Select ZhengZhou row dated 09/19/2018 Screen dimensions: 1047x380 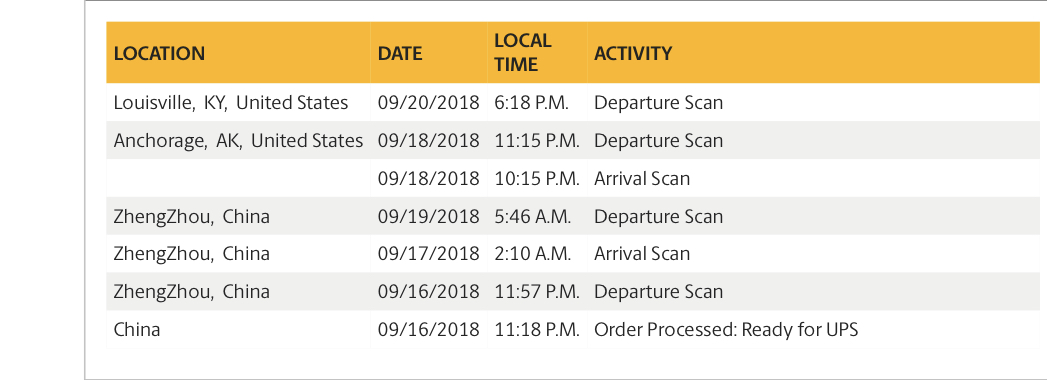pyautogui.click(x=574, y=216)
